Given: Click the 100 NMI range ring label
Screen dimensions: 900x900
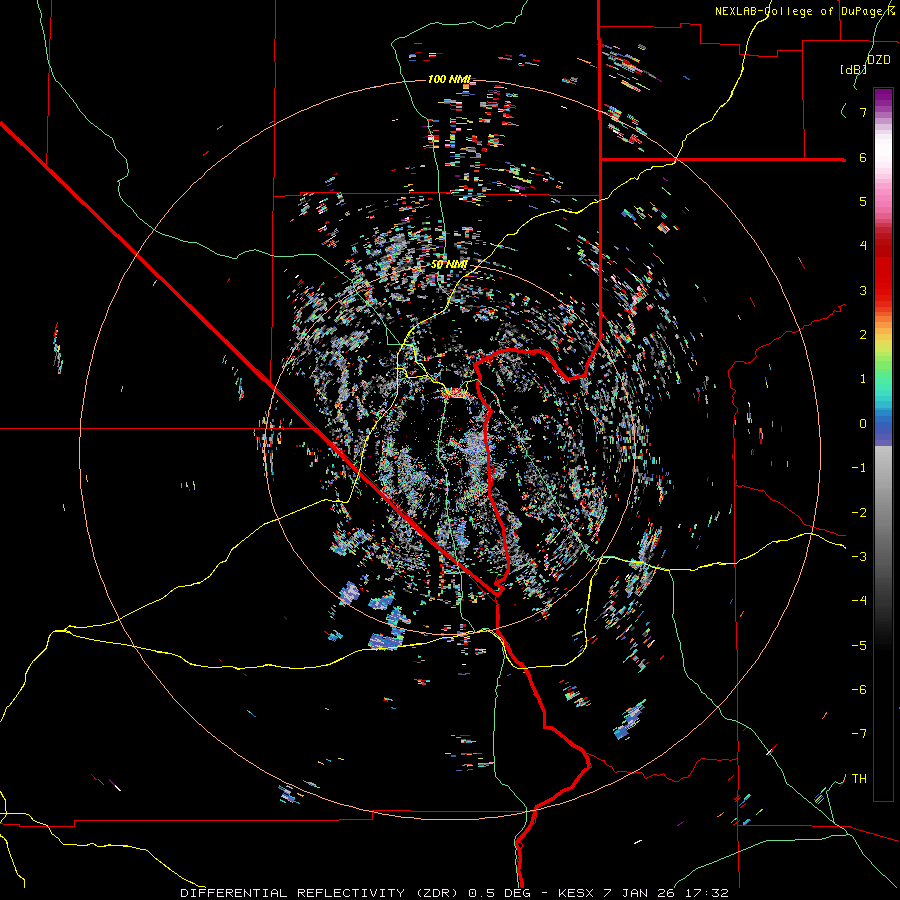Looking at the screenshot, I should pyautogui.click(x=449, y=79).
